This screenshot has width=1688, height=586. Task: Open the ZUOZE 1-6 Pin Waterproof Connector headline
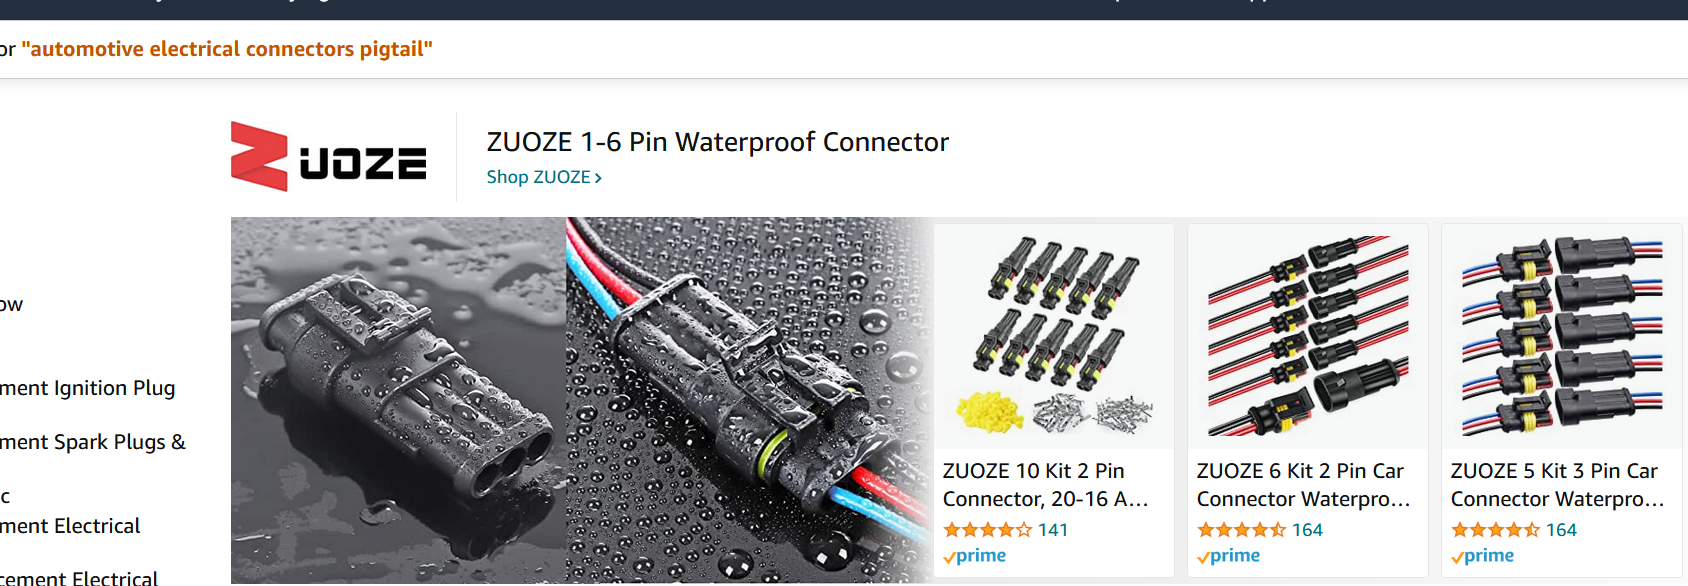point(717,142)
